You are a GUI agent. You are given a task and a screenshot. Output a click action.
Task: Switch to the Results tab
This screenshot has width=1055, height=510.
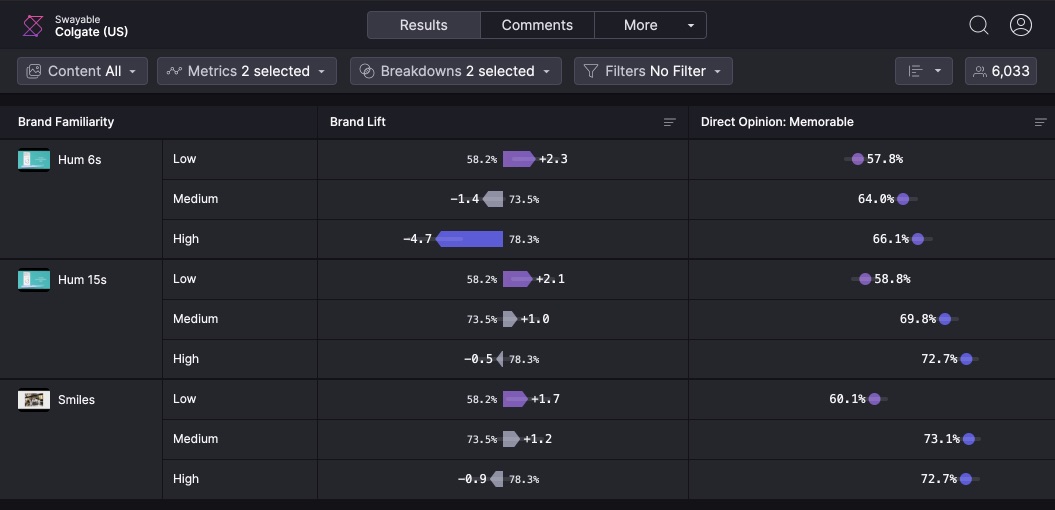423,25
